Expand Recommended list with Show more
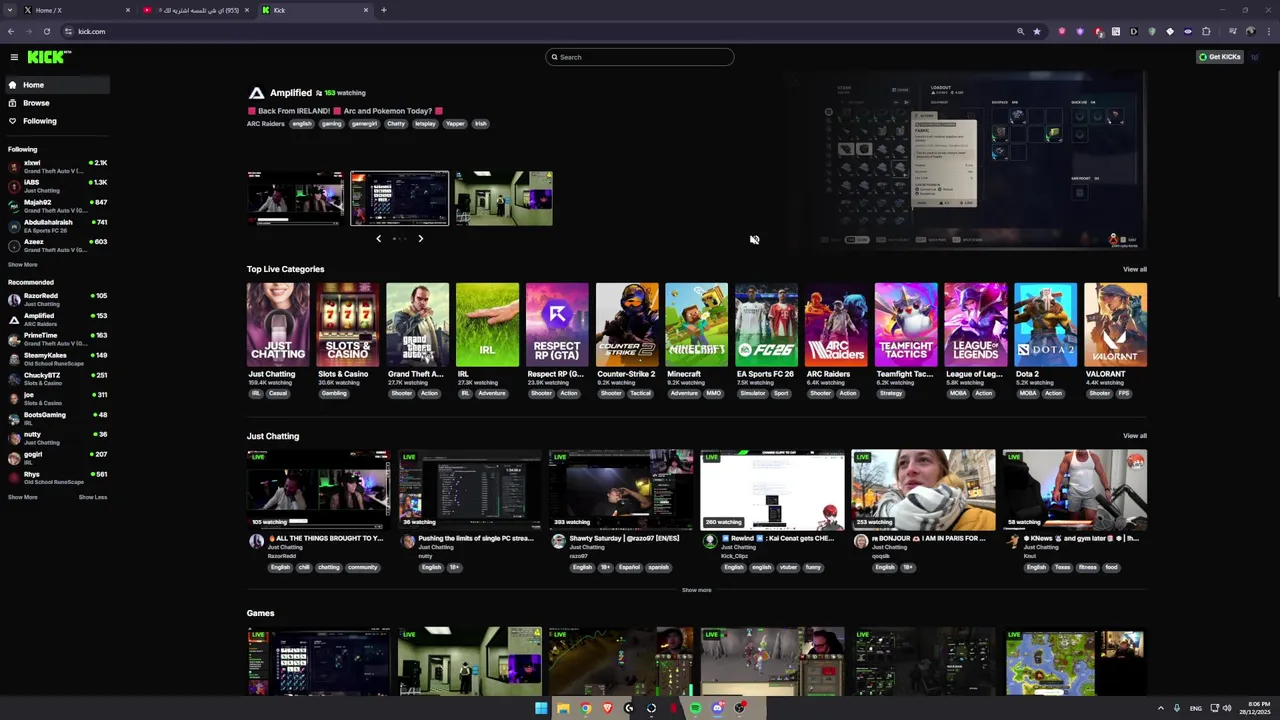The height and width of the screenshot is (720, 1280). [22, 497]
